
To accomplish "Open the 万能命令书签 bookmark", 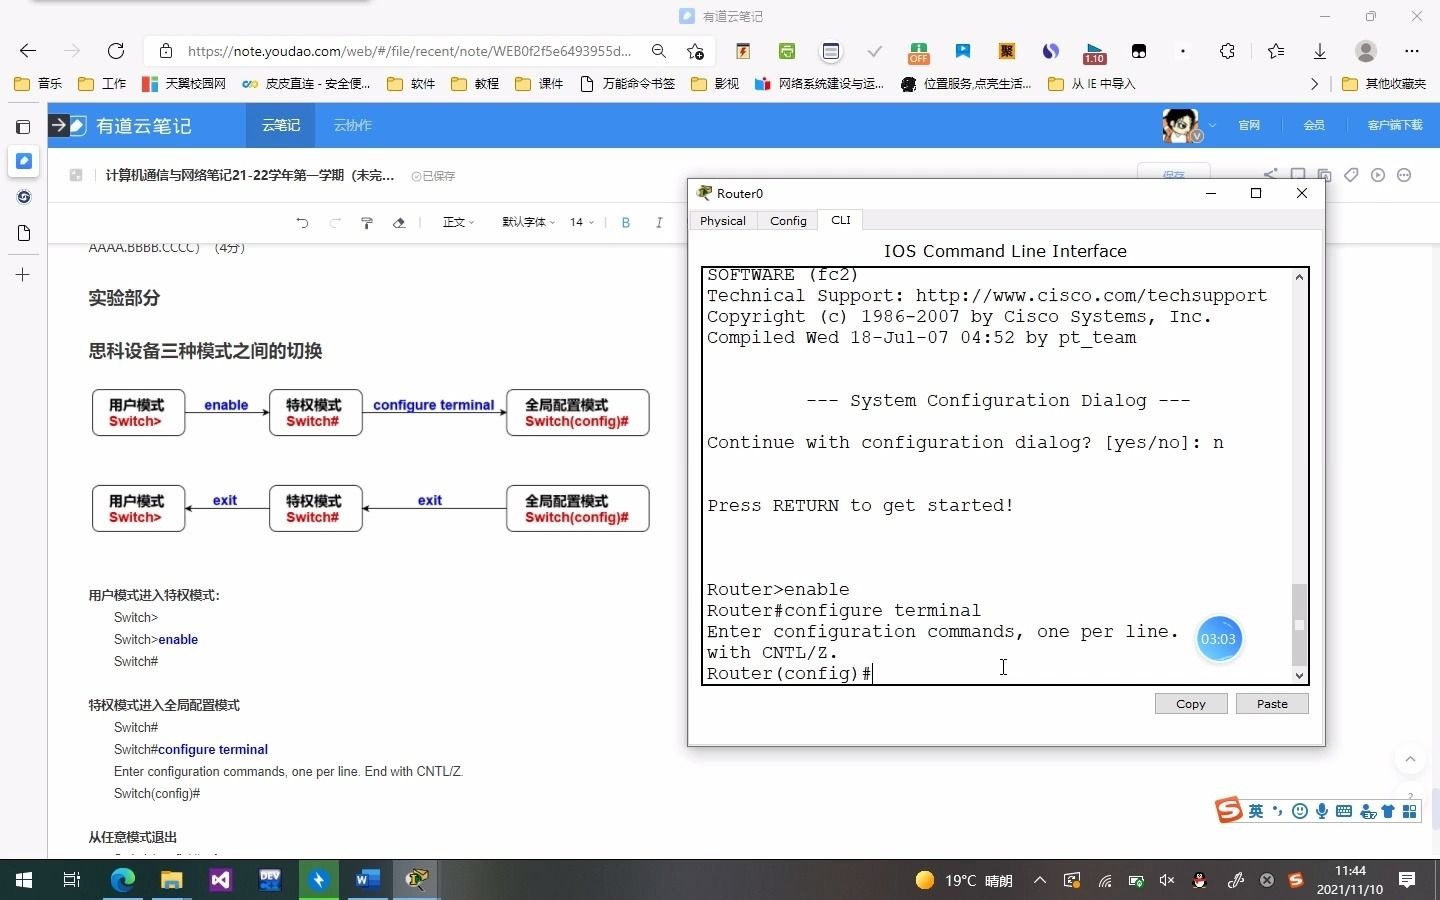I will pyautogui.click(x=628, y=84).
